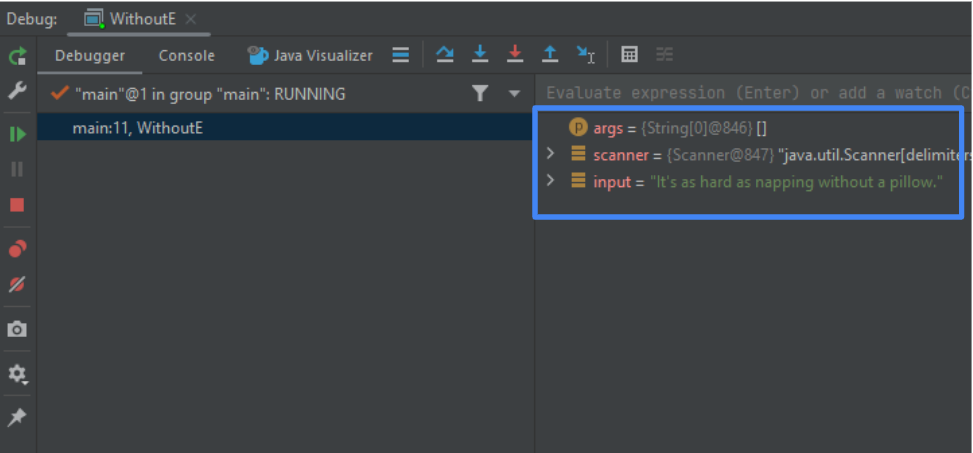Mute all breakpoints
The image size is (973, 453).
[17, 284]
